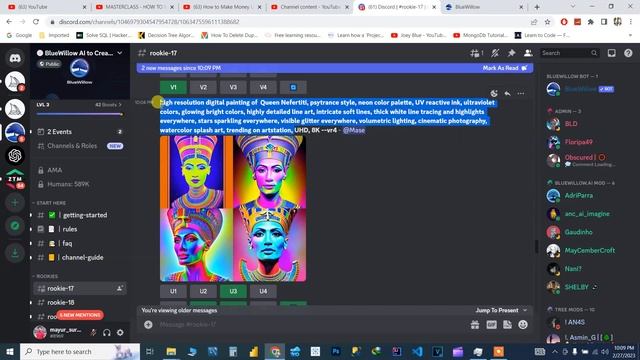Screen dimensions: 640x360
Task: Bookmark this page star icon
Action: tap(547, 22)
